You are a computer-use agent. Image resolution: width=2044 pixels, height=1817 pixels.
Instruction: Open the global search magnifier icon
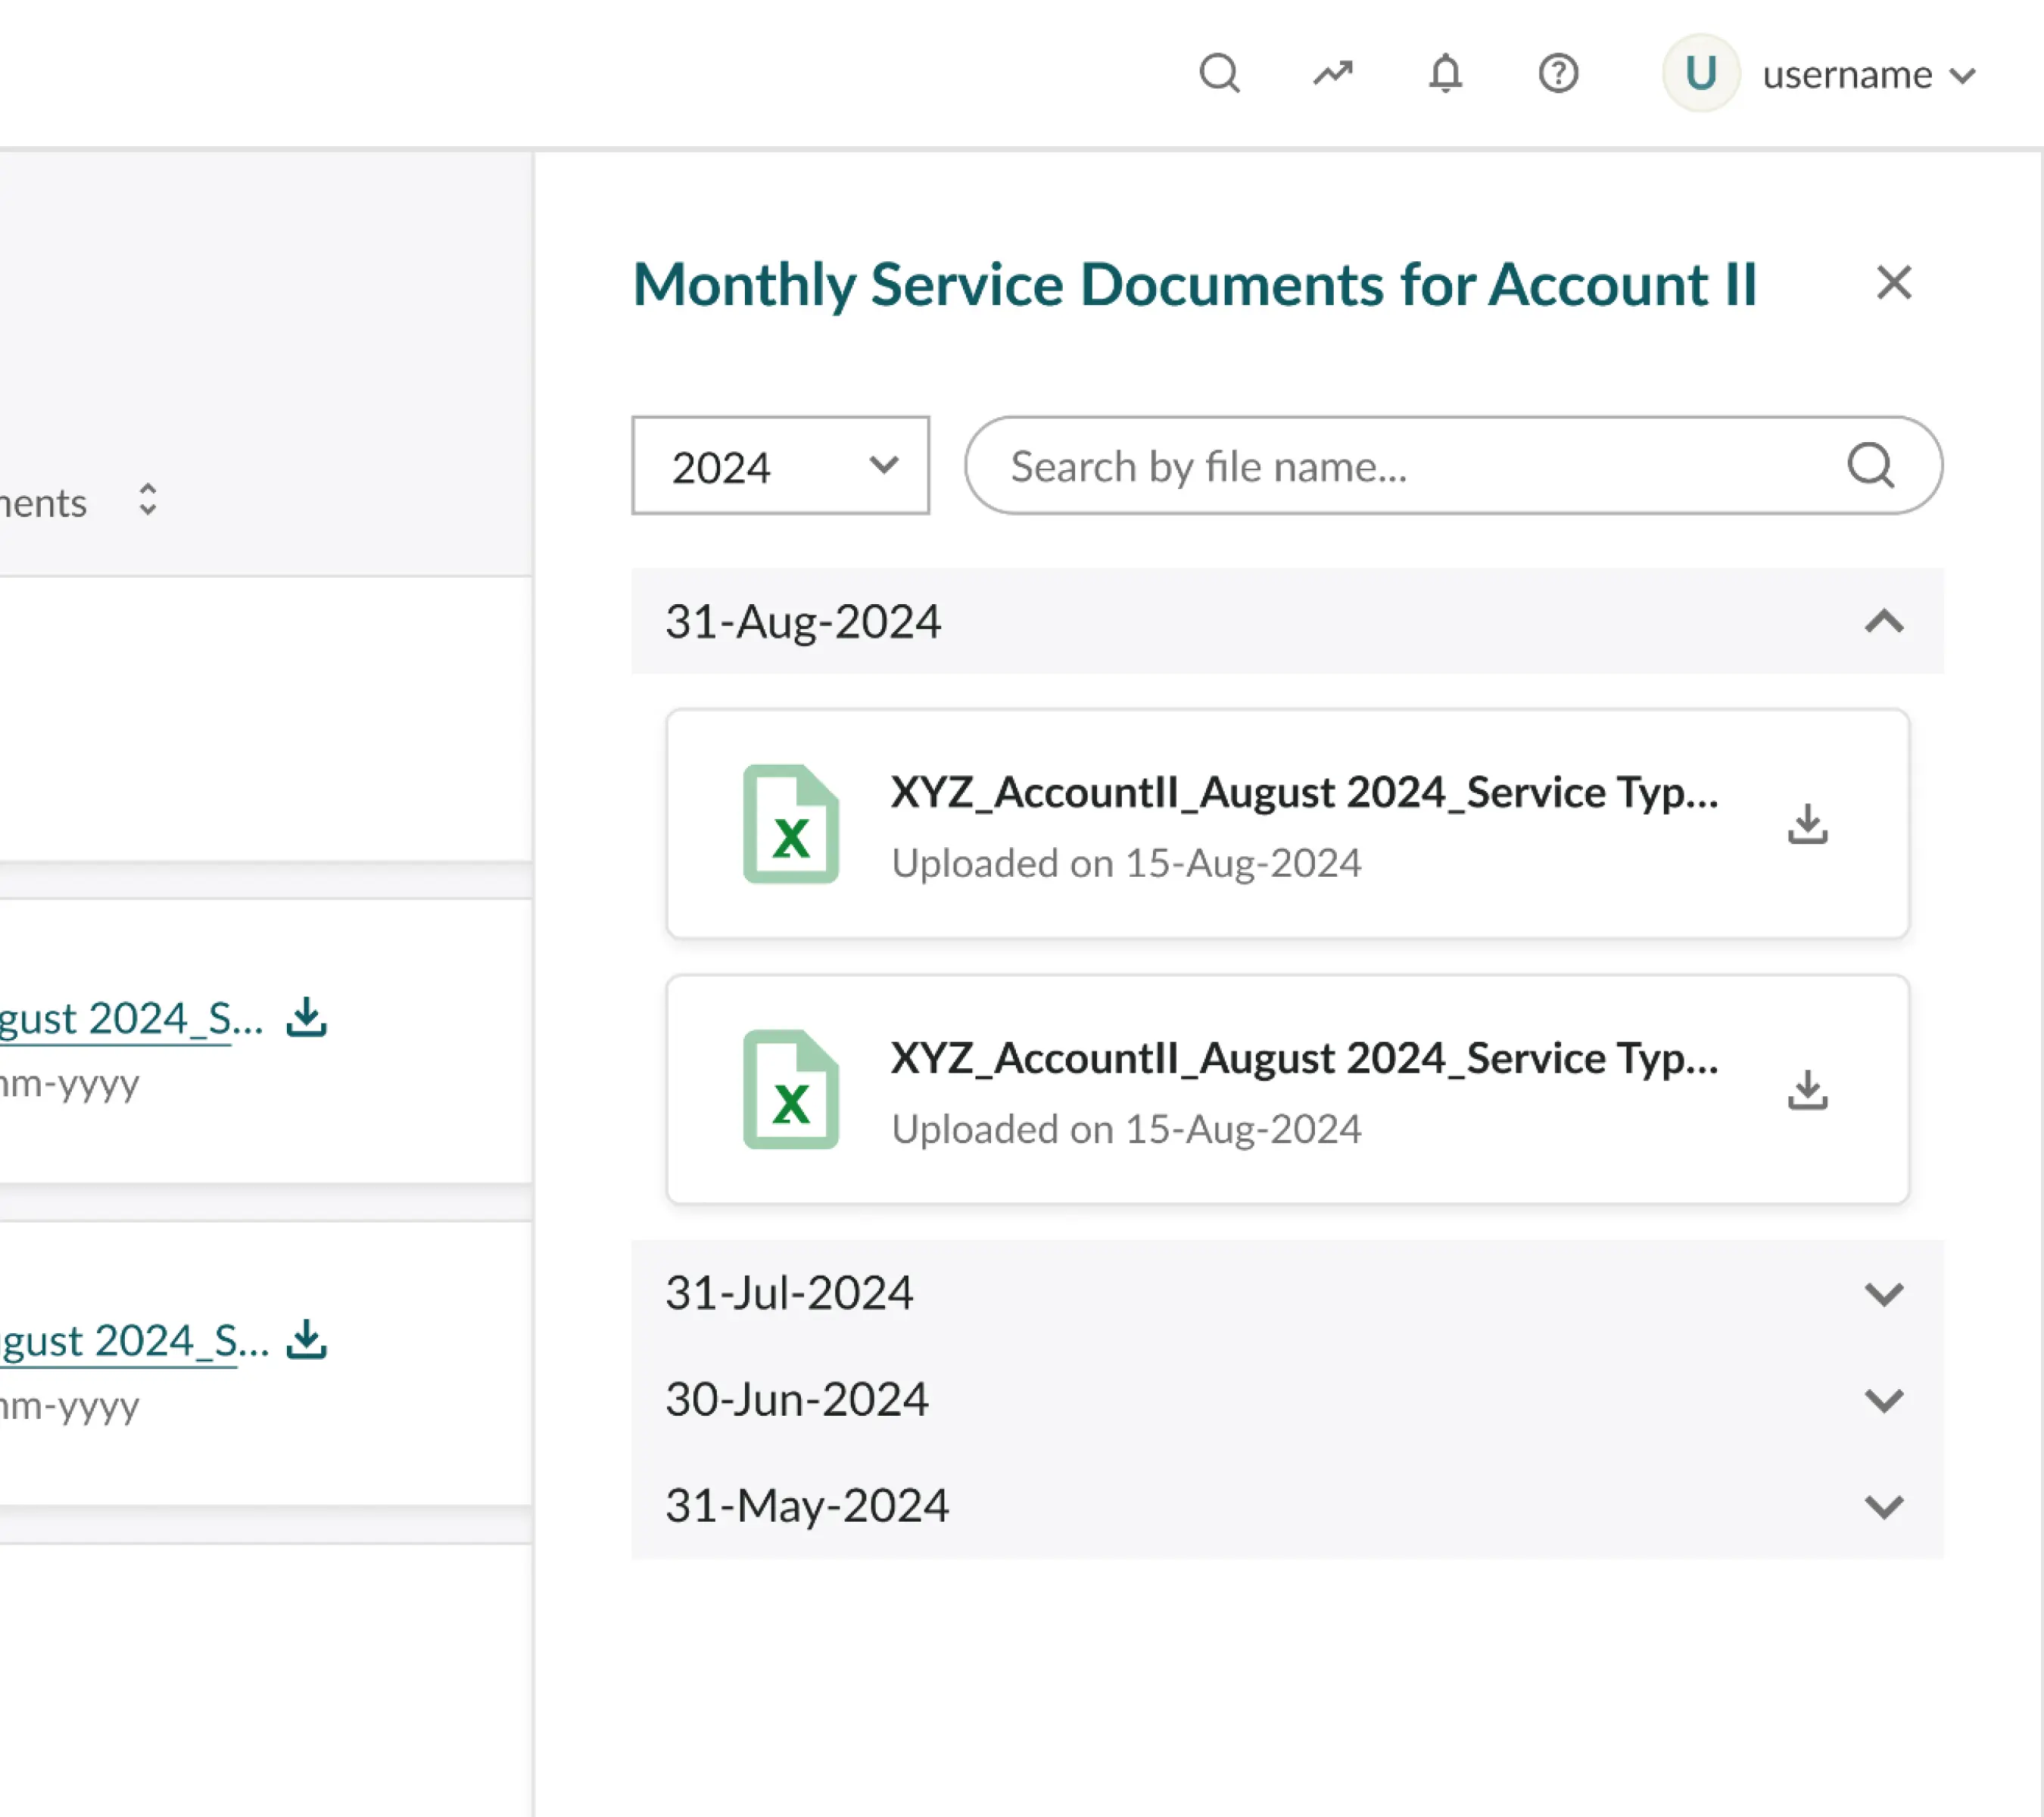[1221, 73]
